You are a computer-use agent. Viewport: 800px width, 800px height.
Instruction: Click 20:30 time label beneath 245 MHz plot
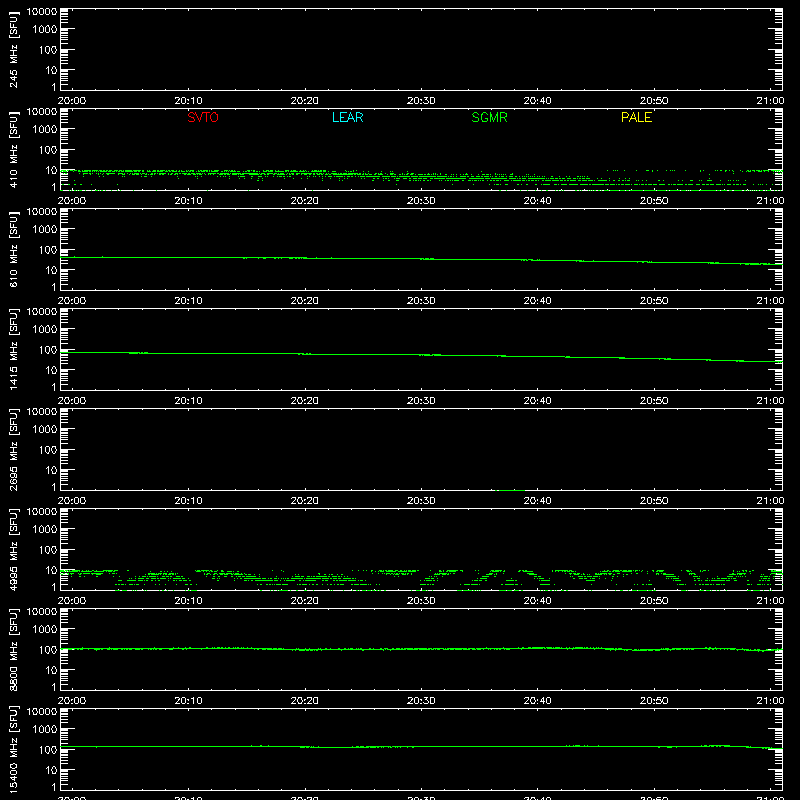(421, 101)
